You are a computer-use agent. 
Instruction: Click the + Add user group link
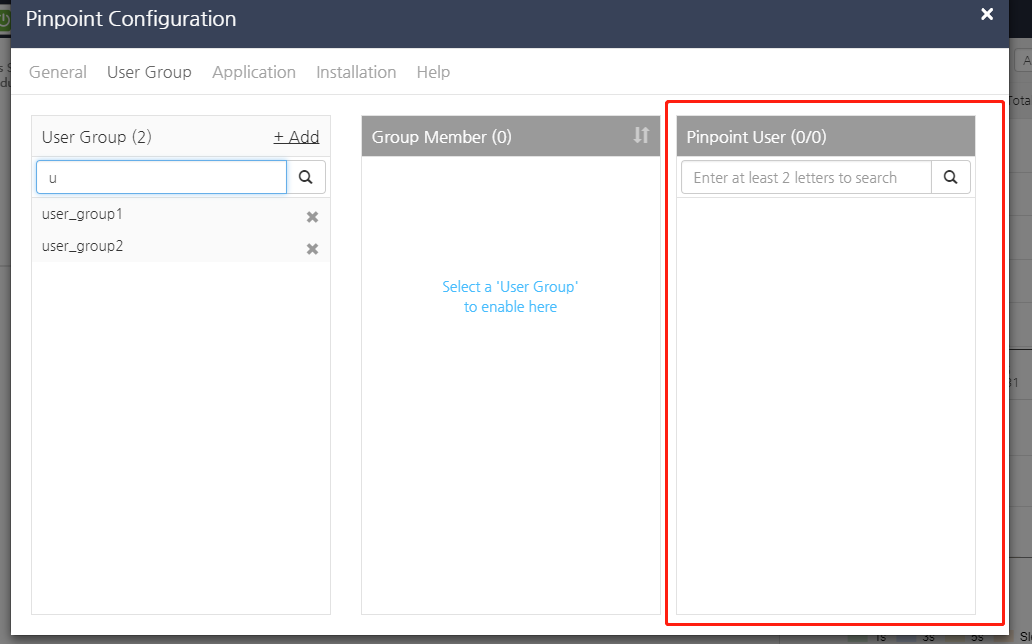pos(296,137)
